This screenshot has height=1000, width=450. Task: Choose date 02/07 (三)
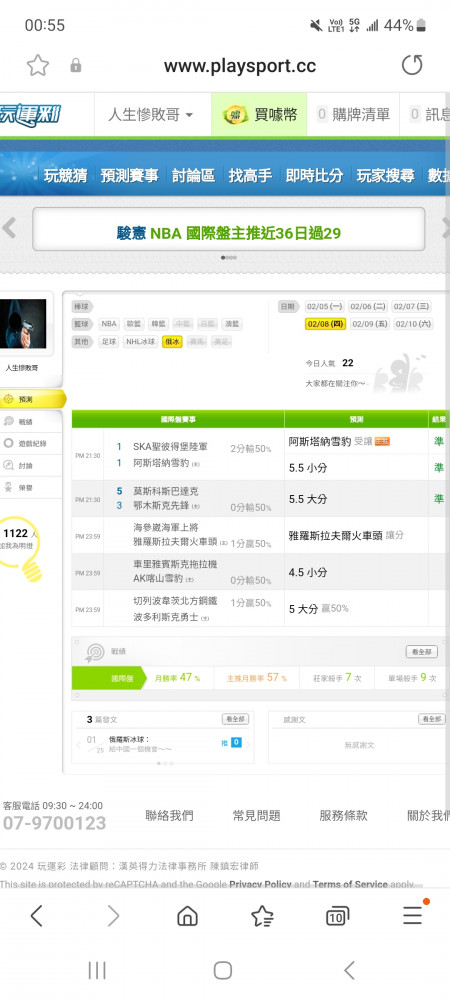pyautogui.click(x=412, y=307)
